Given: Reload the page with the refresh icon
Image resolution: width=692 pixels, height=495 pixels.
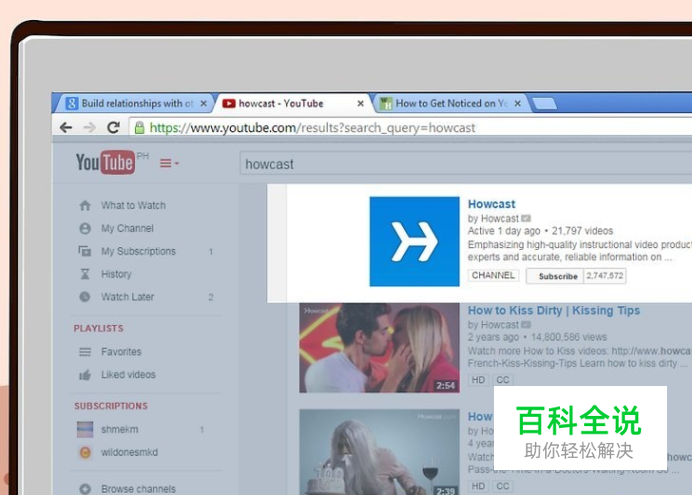Looking at the screenshot, I should point(113,128).
